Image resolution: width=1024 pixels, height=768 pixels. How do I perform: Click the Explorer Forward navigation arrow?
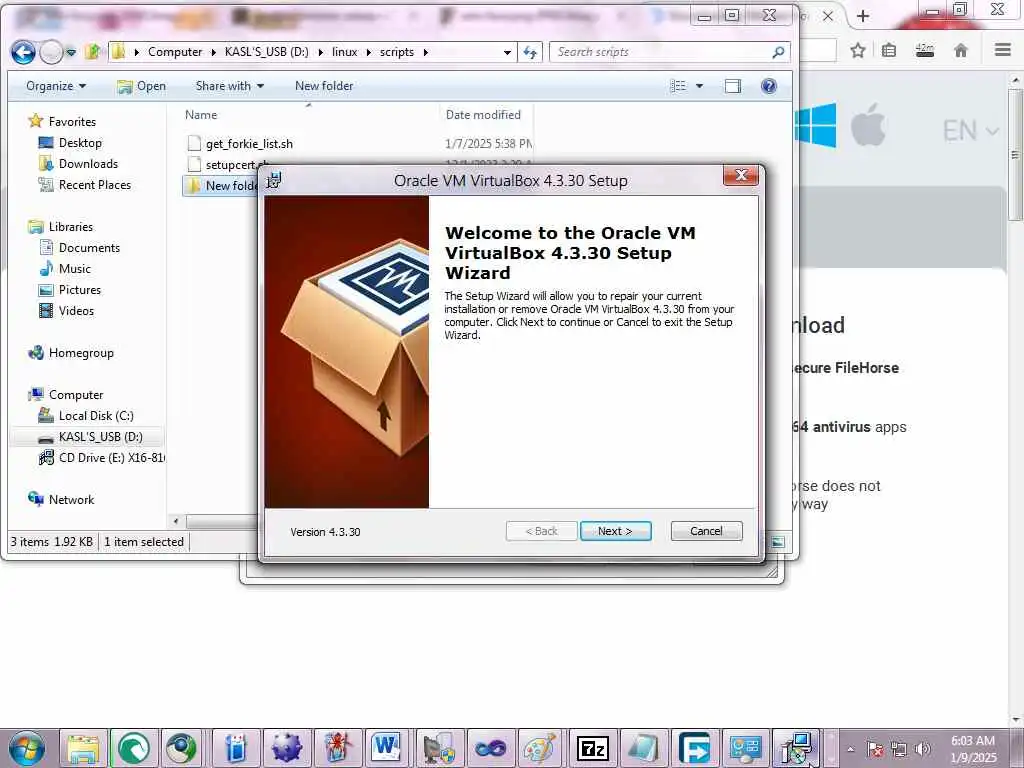click(x=51, y=52)
